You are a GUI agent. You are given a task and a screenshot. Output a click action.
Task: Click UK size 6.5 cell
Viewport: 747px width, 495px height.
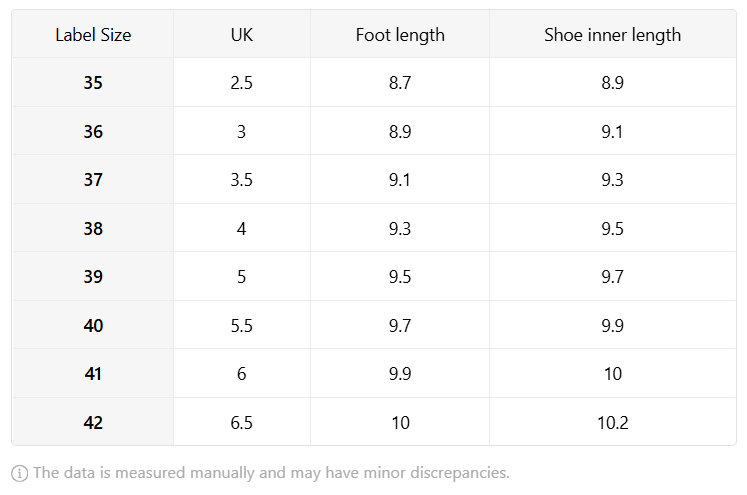(242, 422)
